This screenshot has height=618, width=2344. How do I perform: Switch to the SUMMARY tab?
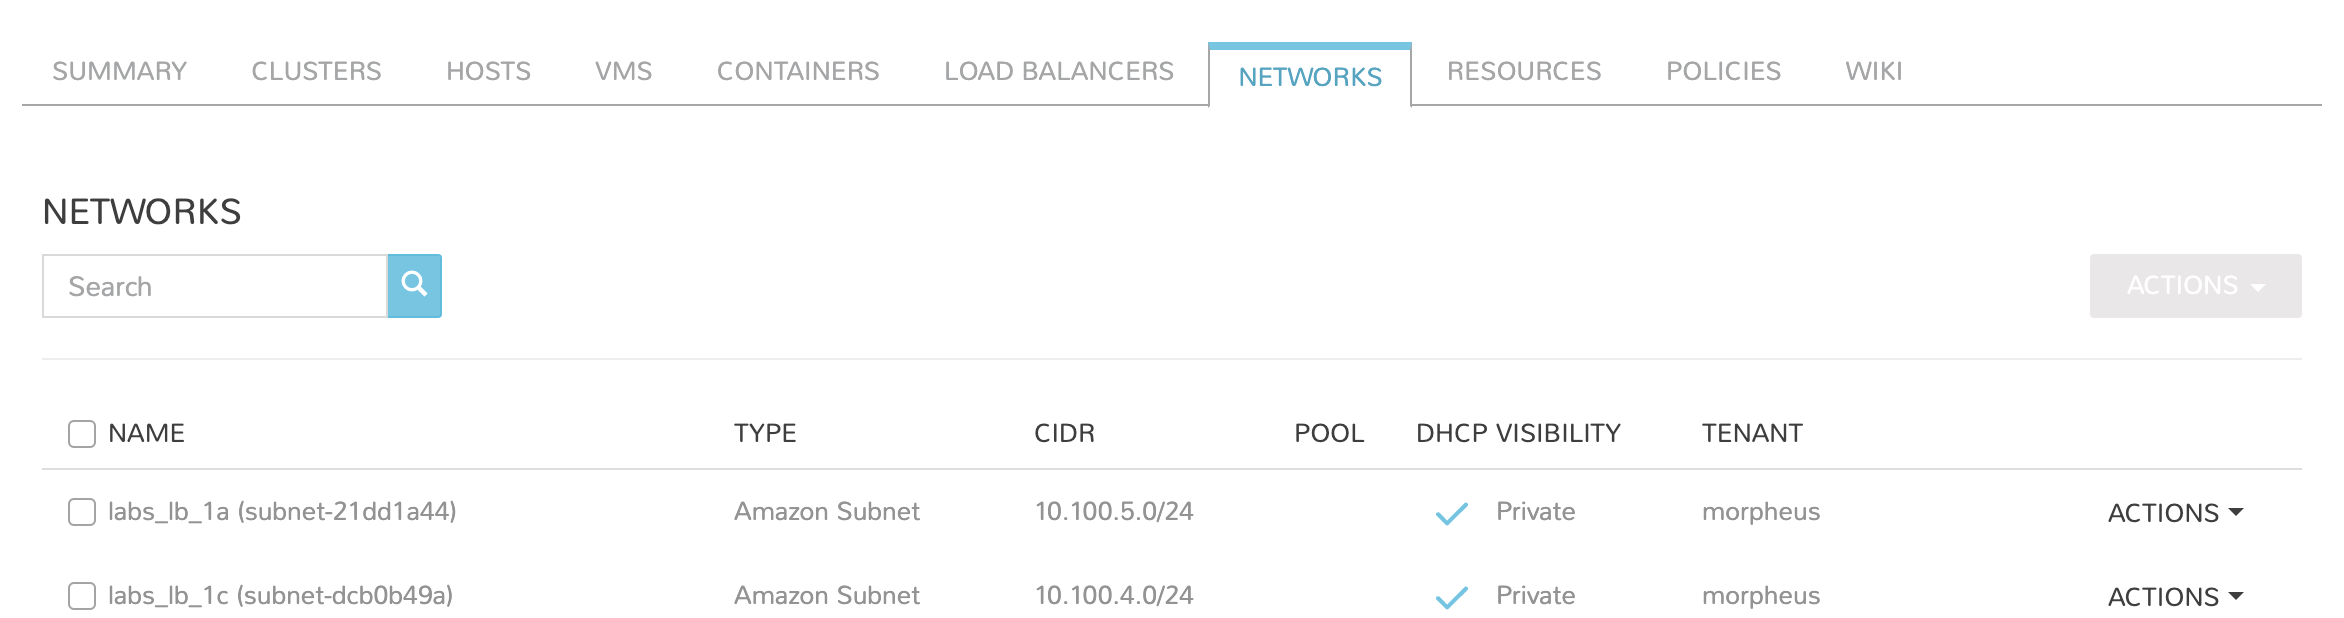point(118,70)
